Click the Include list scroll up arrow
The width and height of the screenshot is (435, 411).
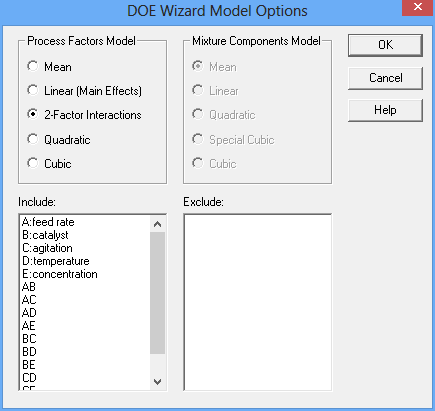pyautogui.click(x=157, y=224)
